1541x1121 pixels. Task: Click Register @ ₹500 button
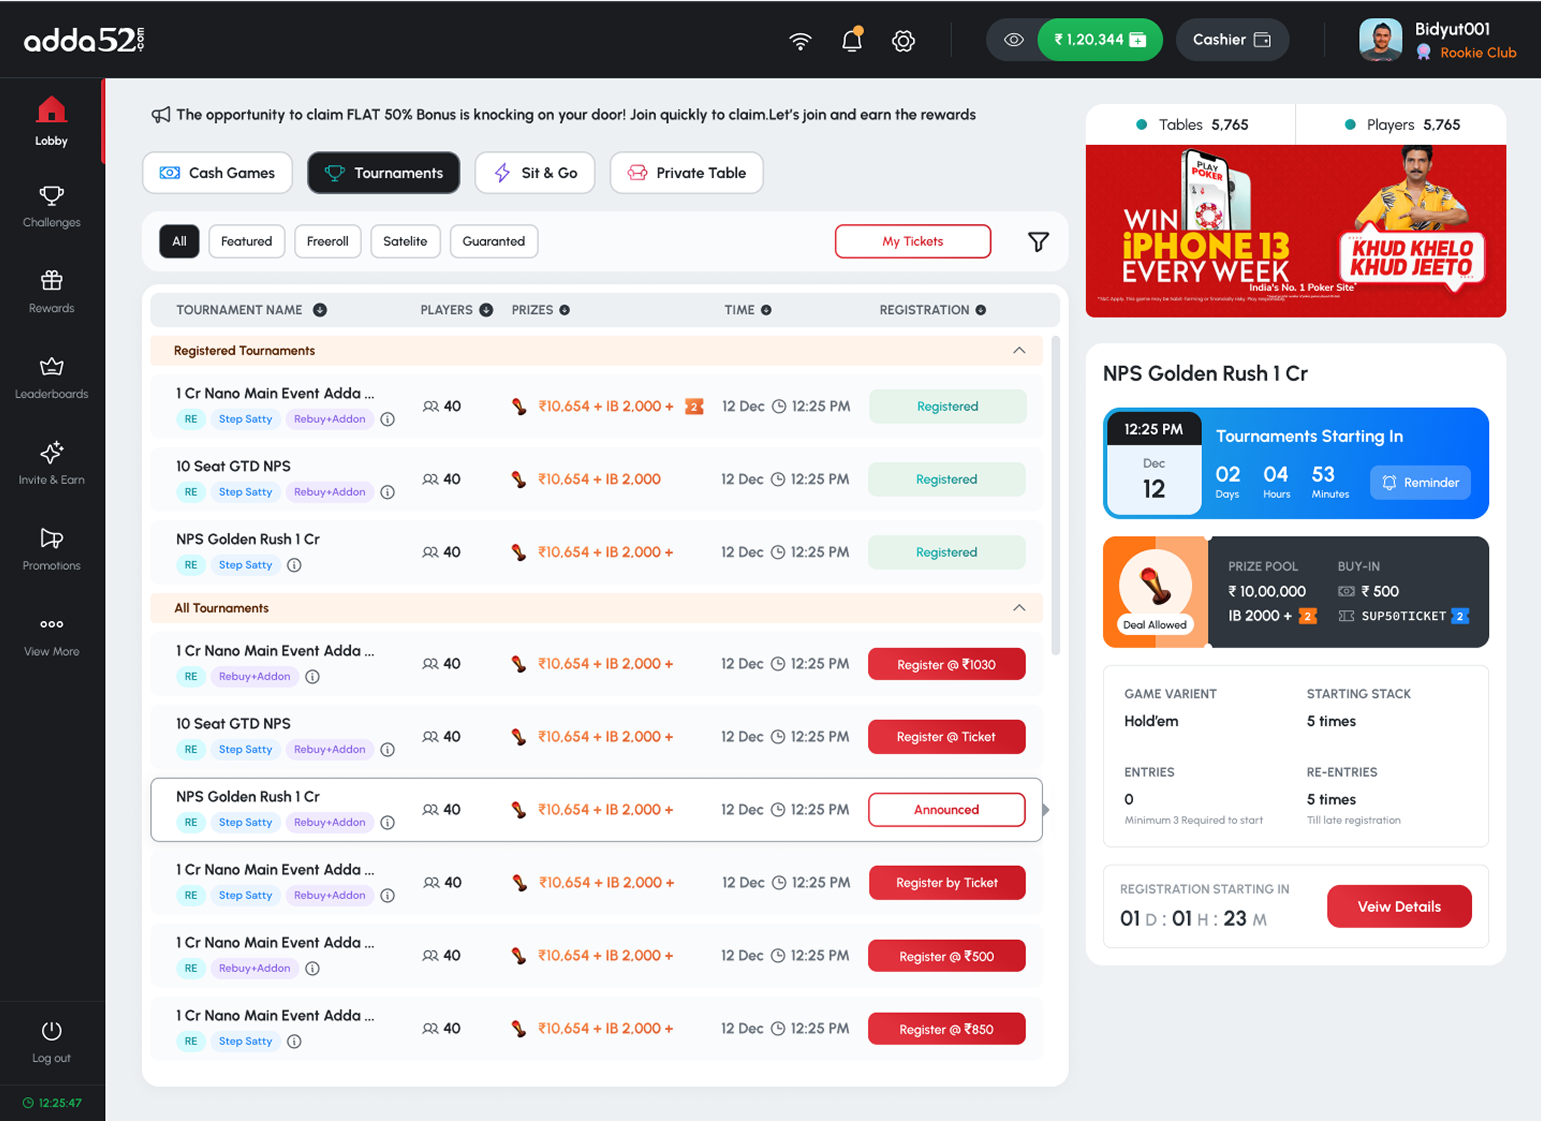947,956
